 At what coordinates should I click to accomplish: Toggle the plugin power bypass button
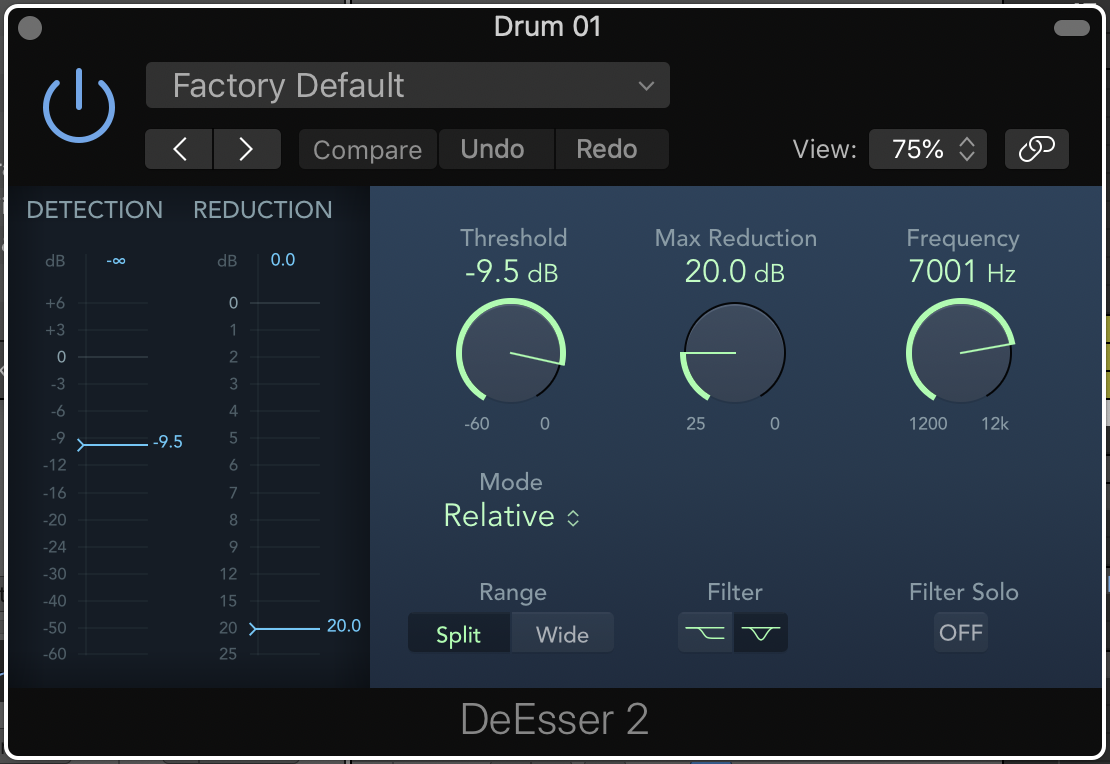click(x=79, y=106)
